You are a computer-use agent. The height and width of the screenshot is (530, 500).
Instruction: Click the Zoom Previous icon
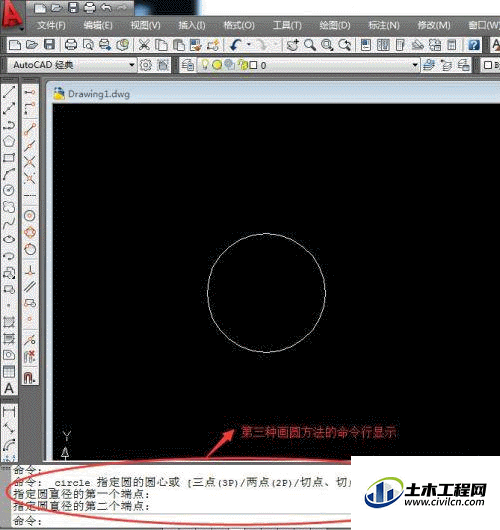344,45
